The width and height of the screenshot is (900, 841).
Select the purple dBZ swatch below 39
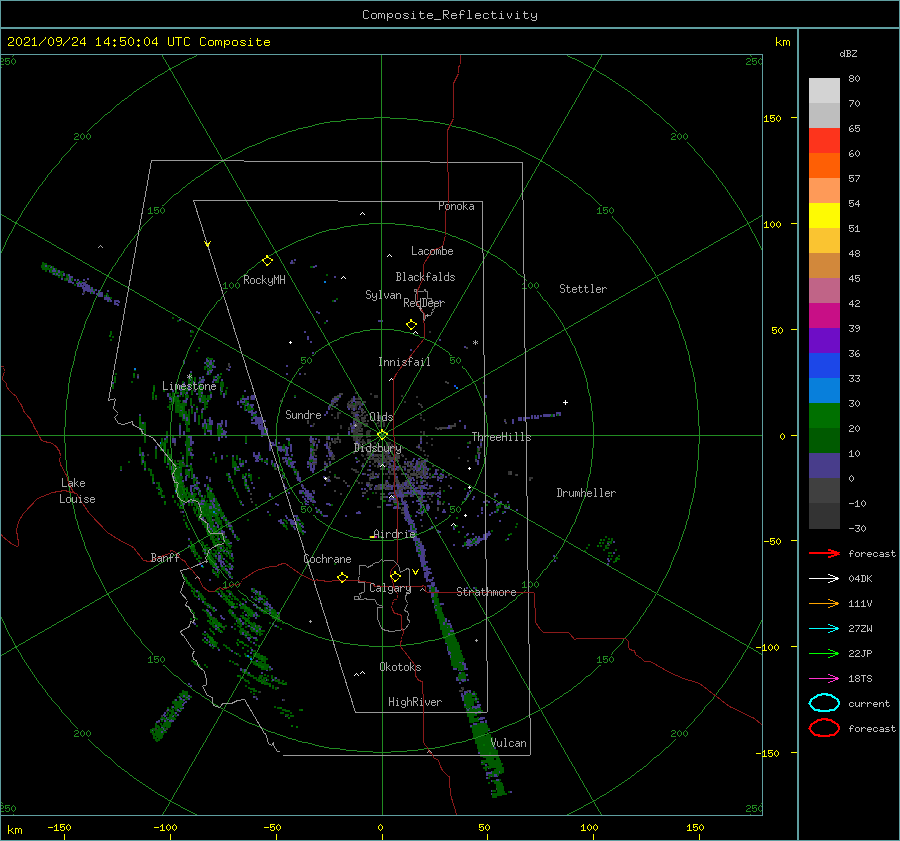[x=824, y=340]
